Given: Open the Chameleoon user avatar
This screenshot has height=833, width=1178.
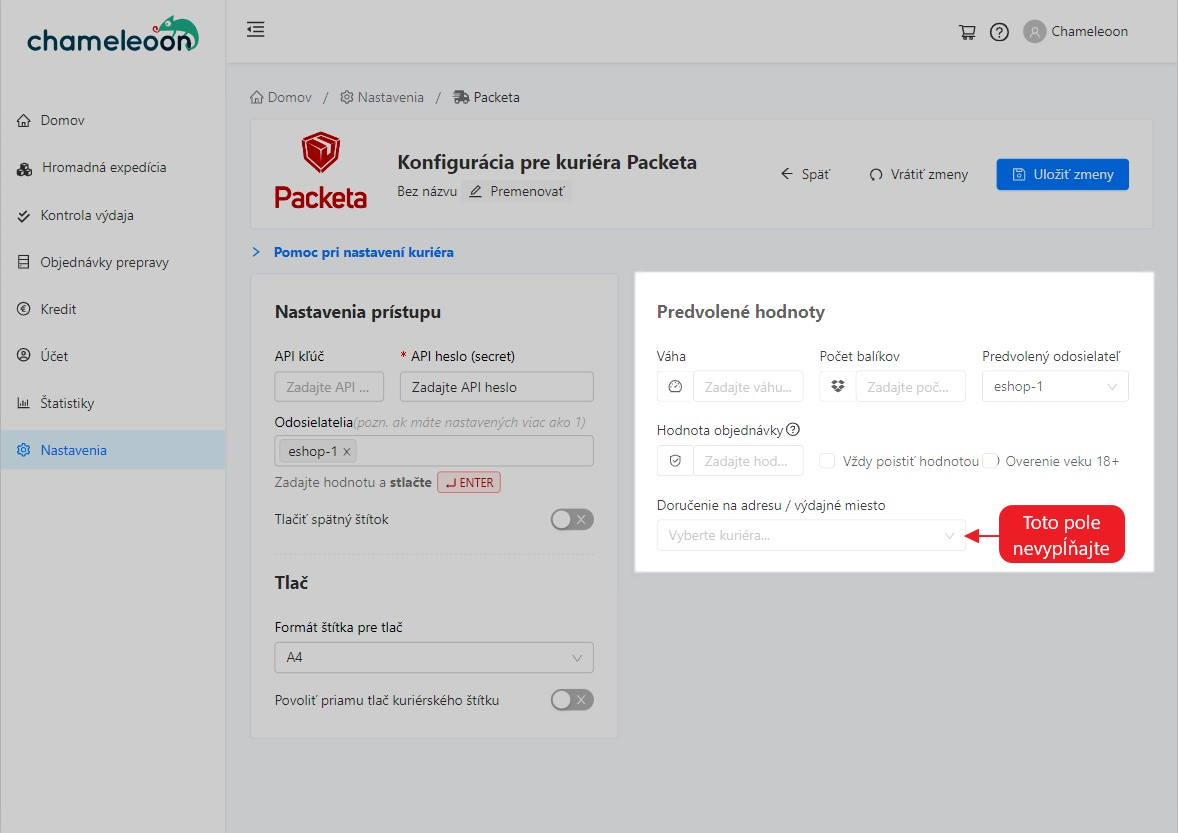Looking at the screenshot, I should pos(1034,32).
